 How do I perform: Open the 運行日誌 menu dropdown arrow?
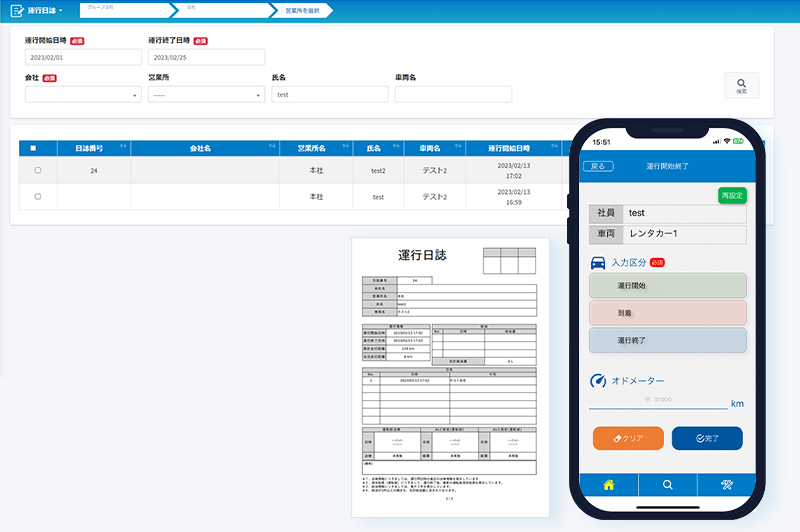pyautogui.click(x=61, y=11)
